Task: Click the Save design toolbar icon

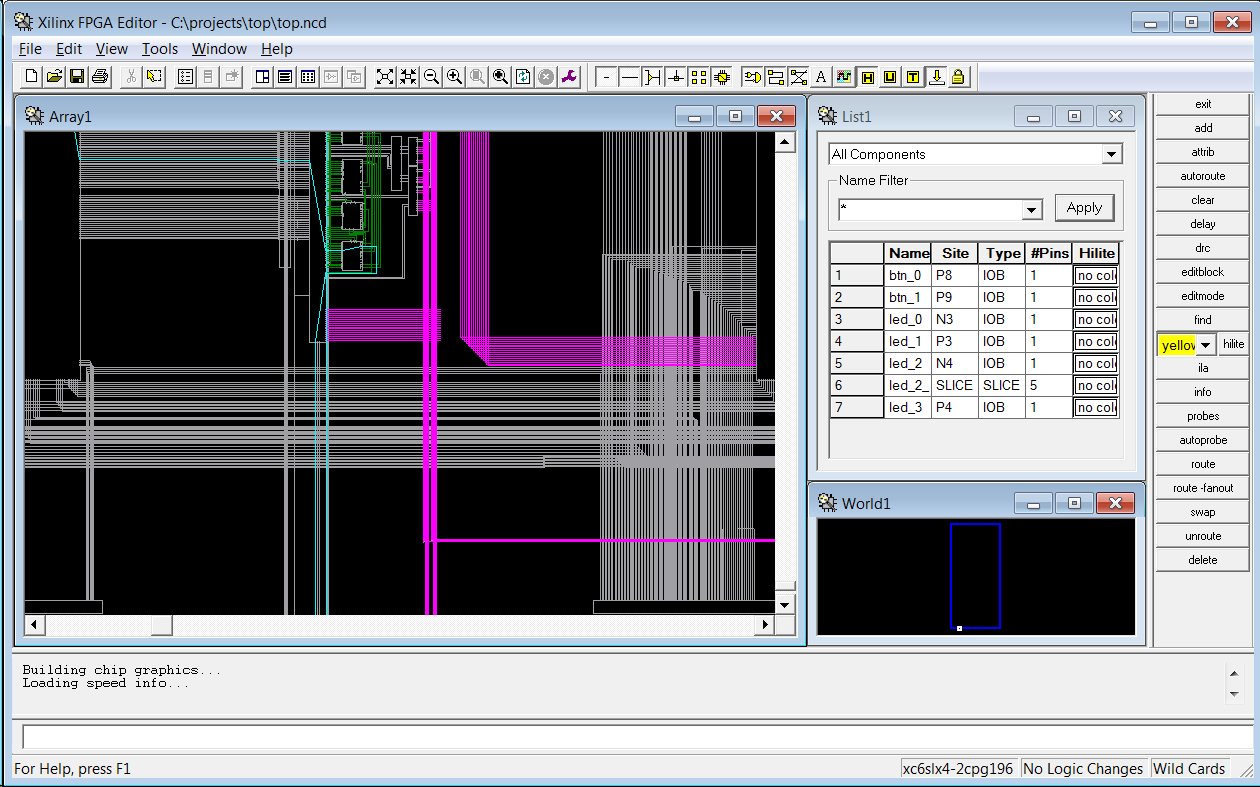Action: point(77,76)
